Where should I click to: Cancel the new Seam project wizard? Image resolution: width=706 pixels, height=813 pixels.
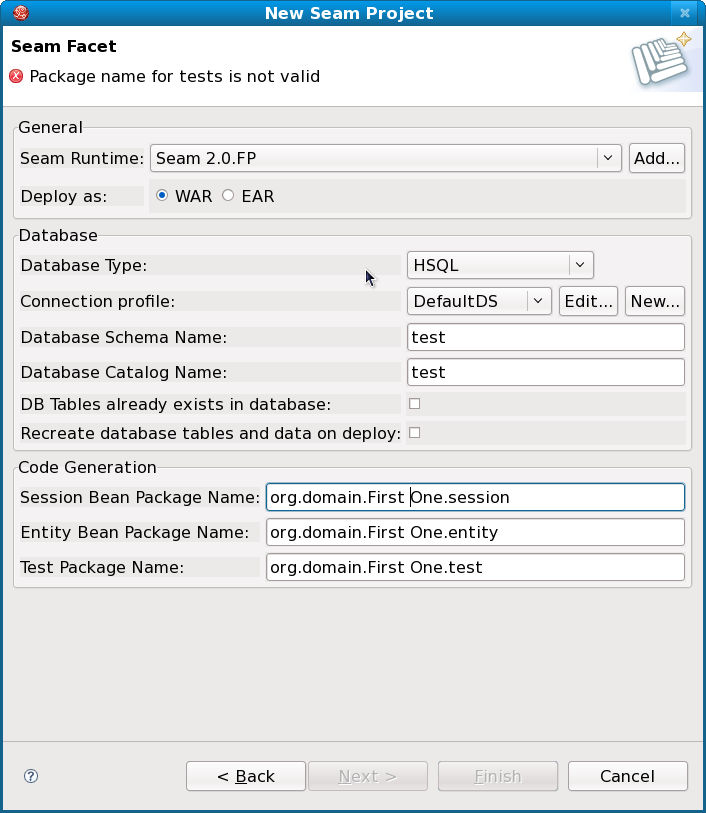pos(627,776)
